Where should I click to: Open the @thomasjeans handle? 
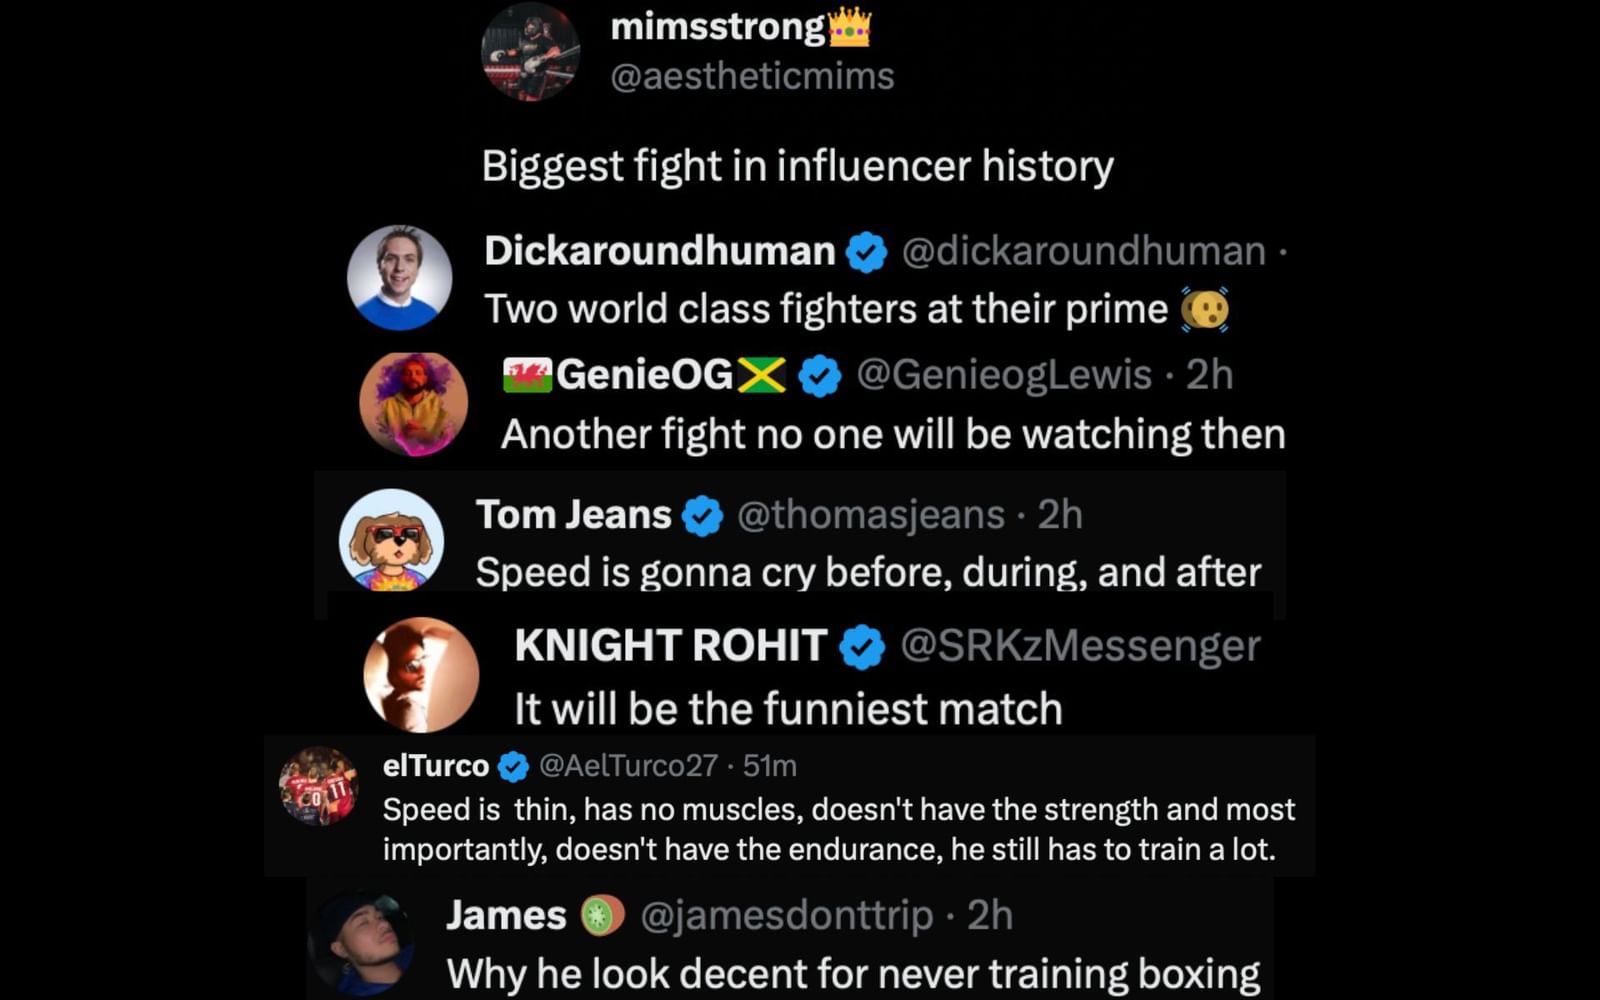(x=871, y=516)
